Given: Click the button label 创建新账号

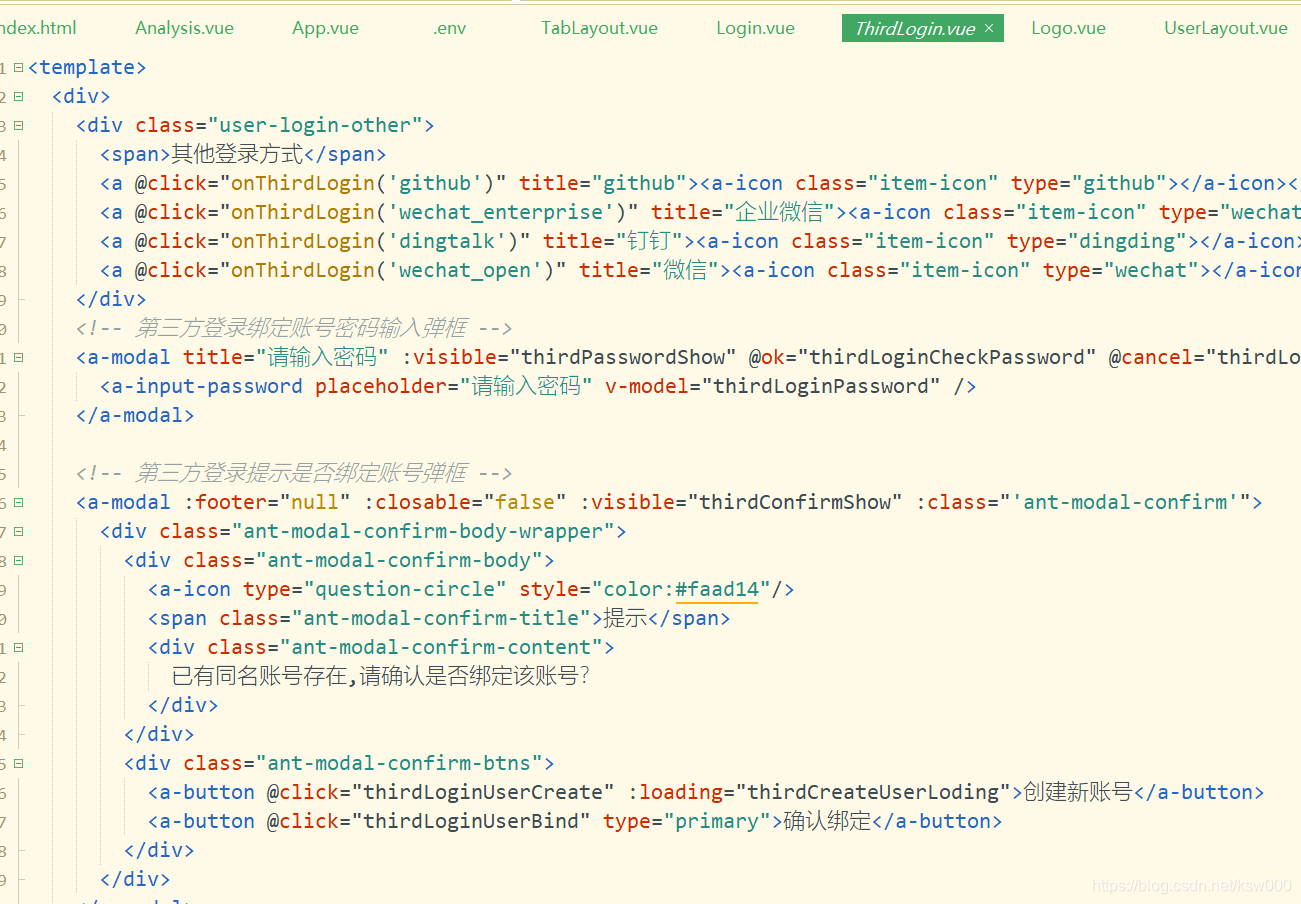Looking at the screenshot, I should click(1078, 792).
